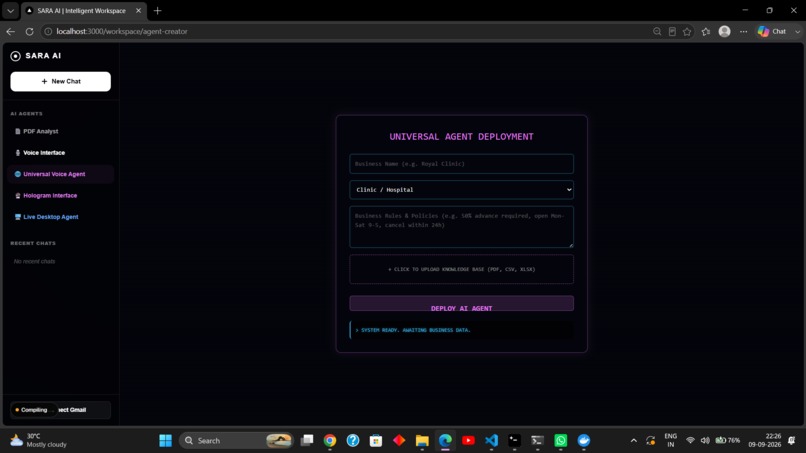Click the Hologram Interface icon
806x453 pixels.
17,195
